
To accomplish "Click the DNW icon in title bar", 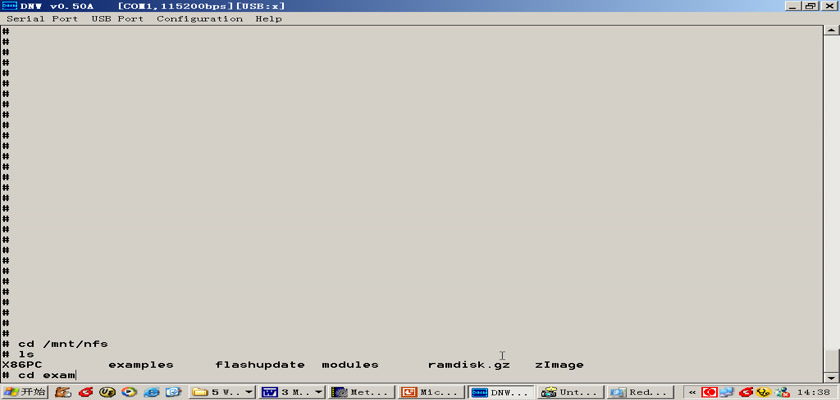I will 9,6.
